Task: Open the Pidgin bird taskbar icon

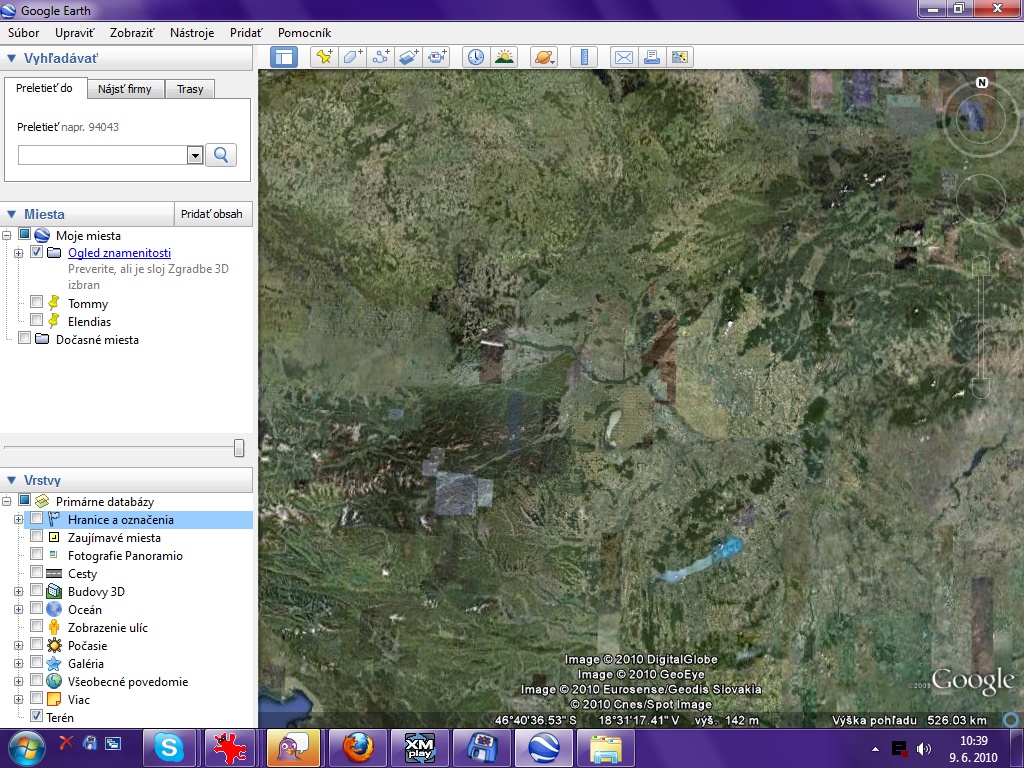Action: [x=295, y=748]
